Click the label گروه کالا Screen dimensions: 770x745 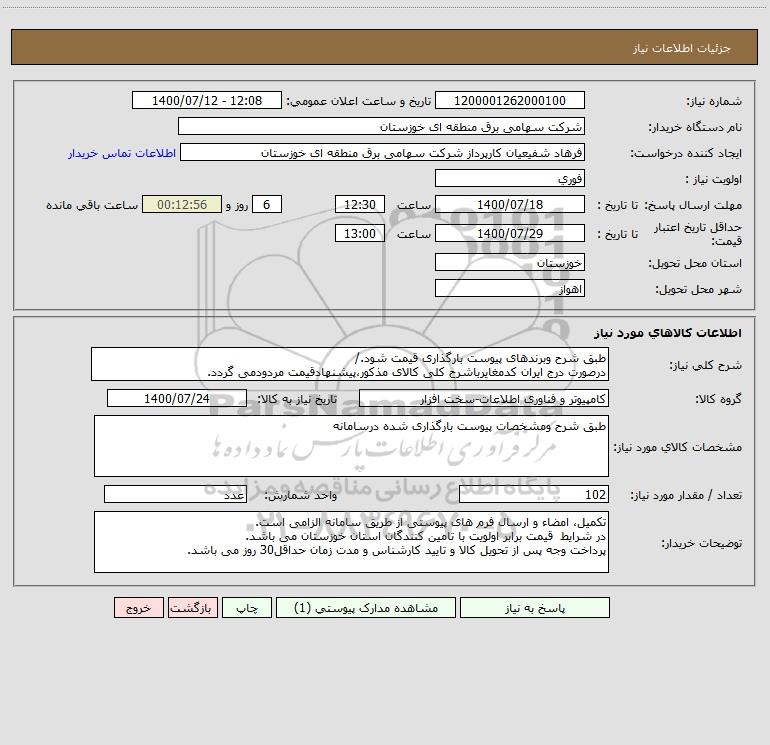[x=718, y=399]
